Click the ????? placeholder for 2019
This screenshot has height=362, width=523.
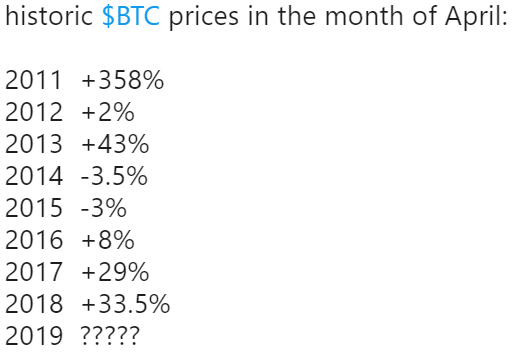110,335
